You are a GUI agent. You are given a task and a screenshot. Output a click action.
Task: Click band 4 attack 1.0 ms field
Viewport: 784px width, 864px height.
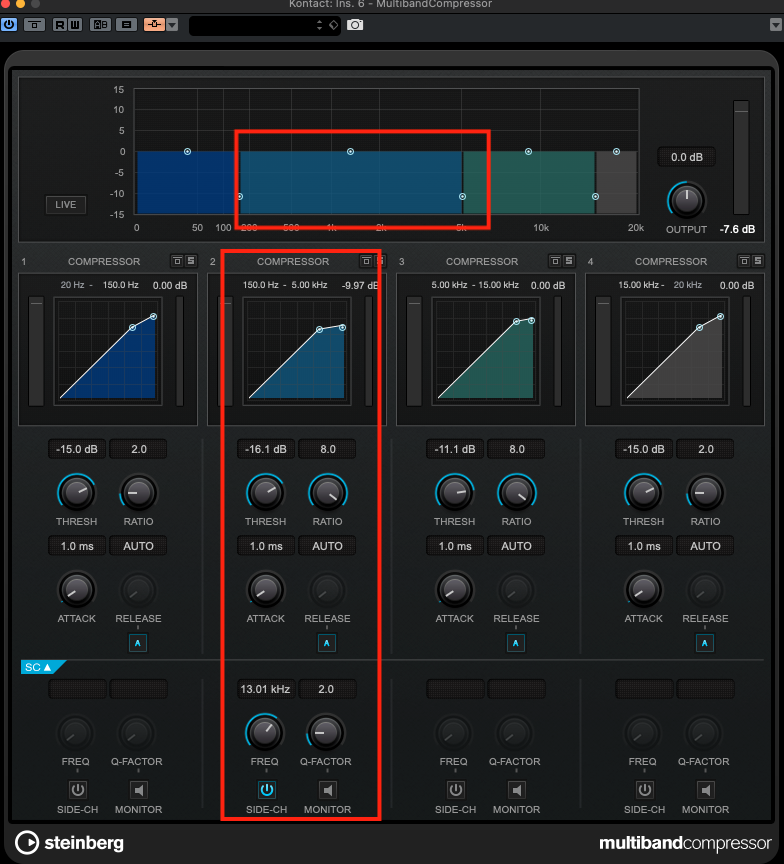644,546
